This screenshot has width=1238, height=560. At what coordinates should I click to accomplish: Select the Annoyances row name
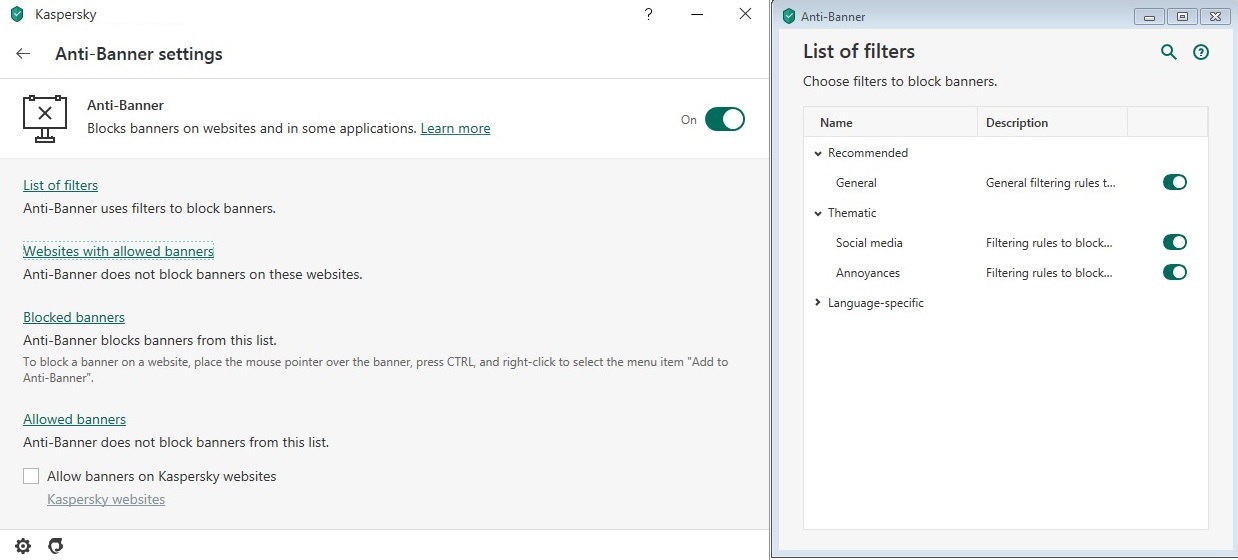point(868,273)
